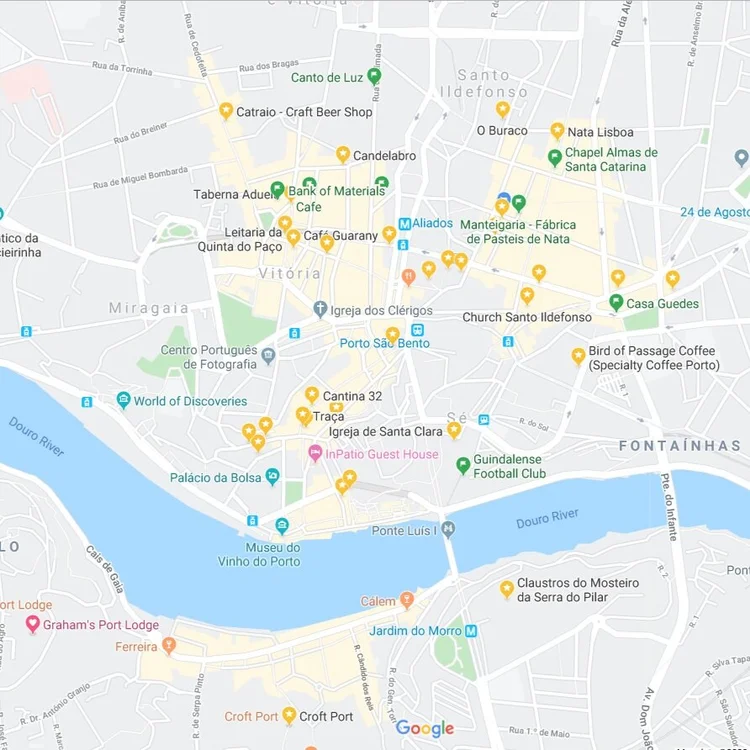Screen dimensions: 750x750
Task: Open the Museu do Vinho do Porto icon
Action: [282, 526]
